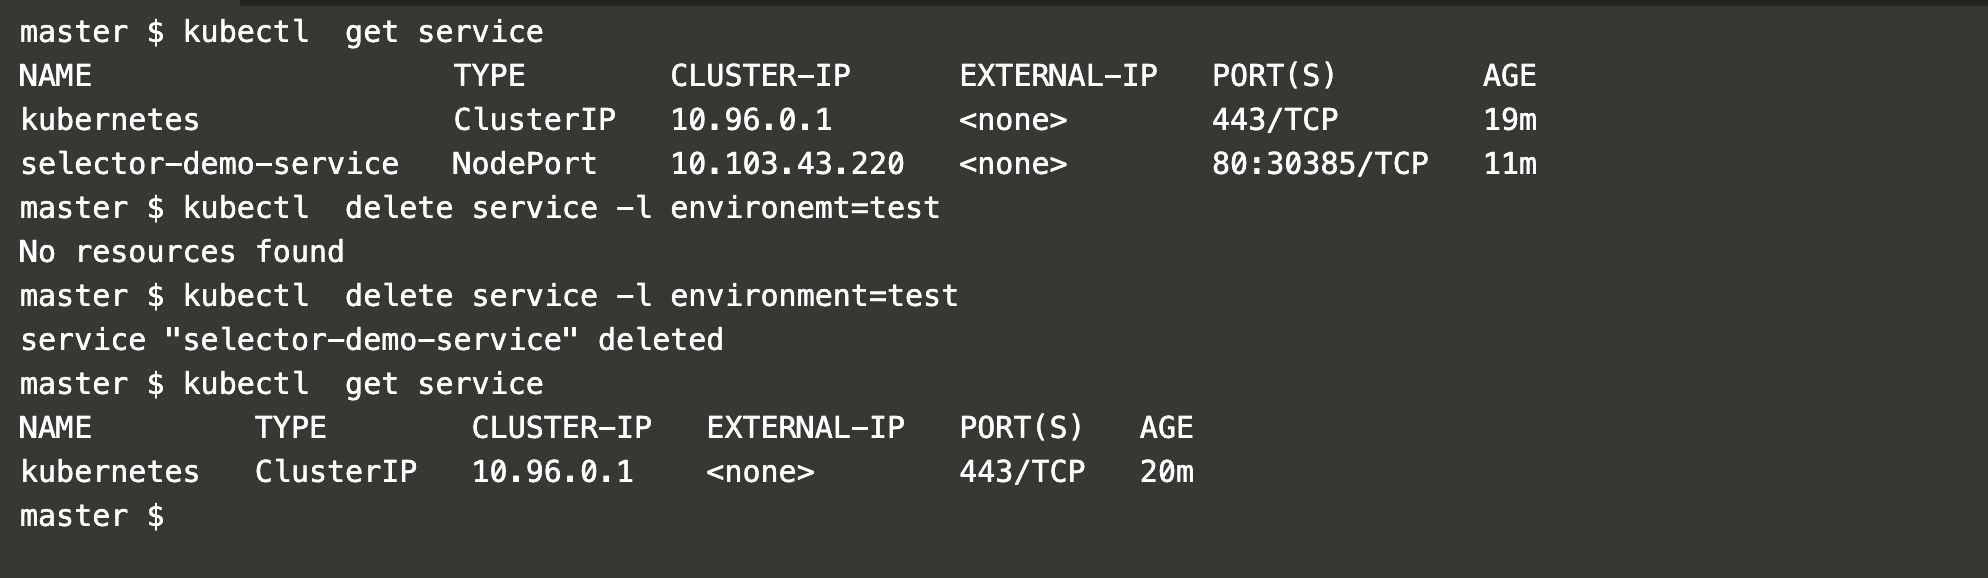This screenshot has width=1988, height=578.
Task: Click the service deleted confirmation line
Action: click(371, 340)
